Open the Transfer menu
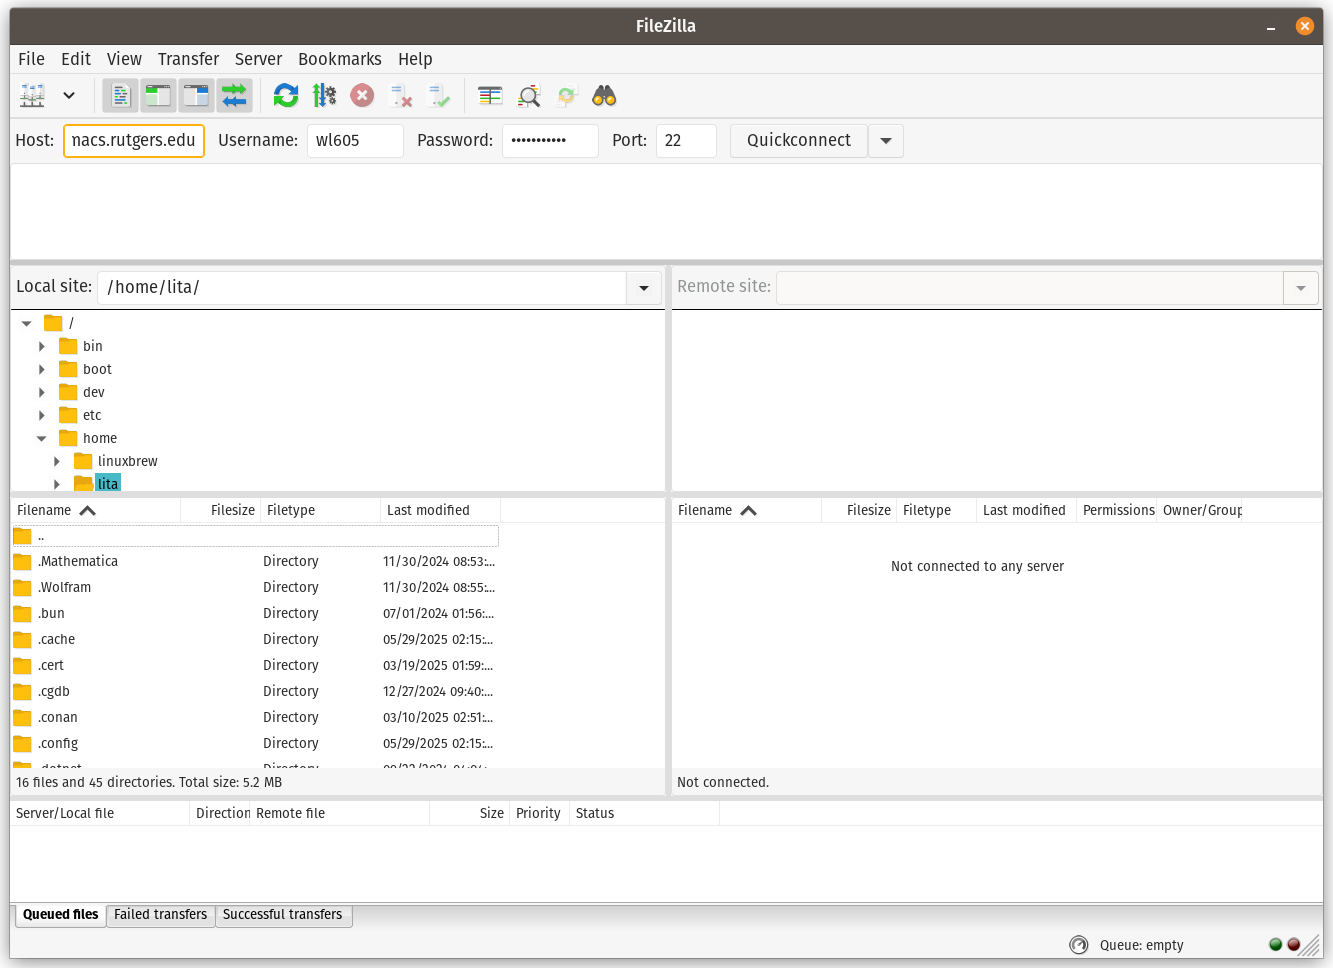Screen dimensions: 1333x968 (x=188, y=59)
